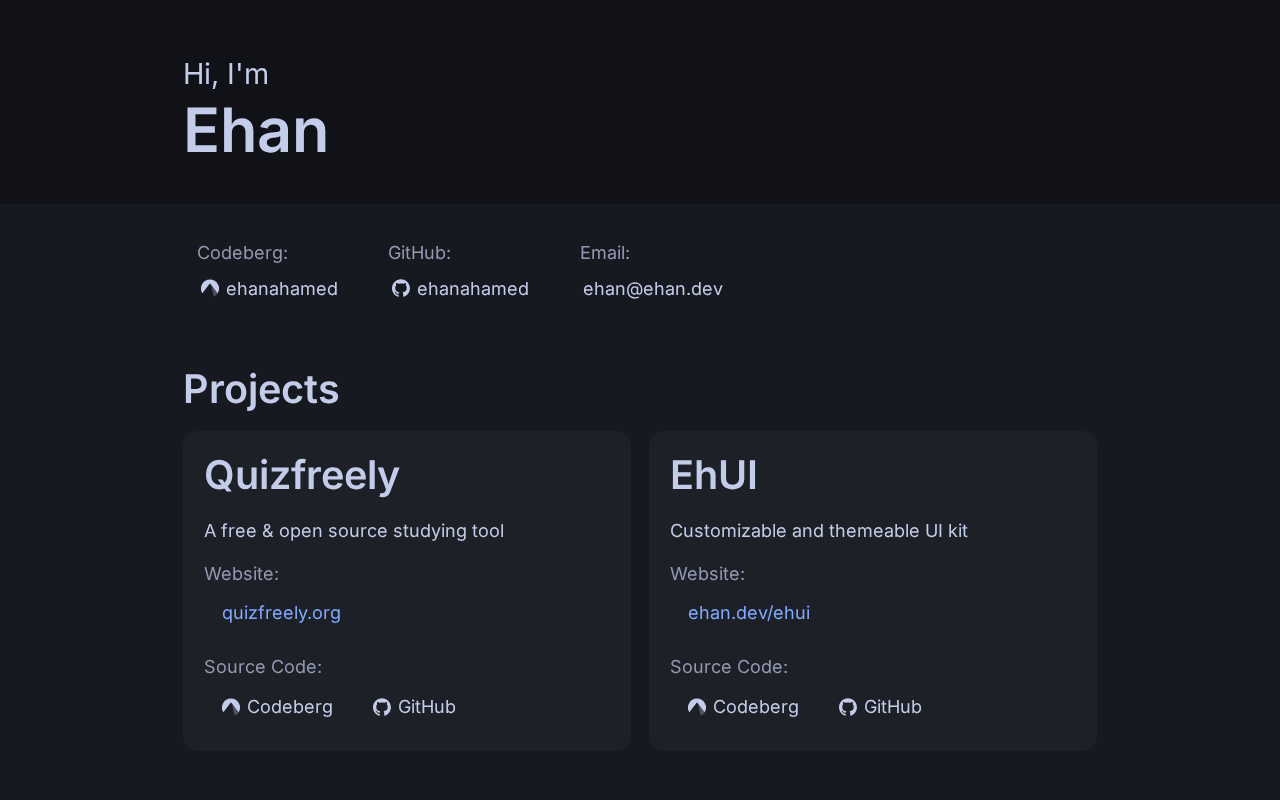Visit the ehan.dev/ehui website link
The width and height of the screenshot is (1280, 800).
point(749,613)
